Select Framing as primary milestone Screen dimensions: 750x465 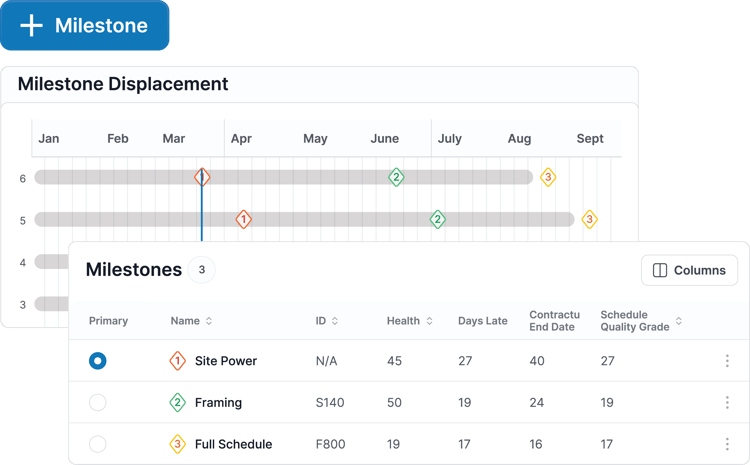point(98,402)
